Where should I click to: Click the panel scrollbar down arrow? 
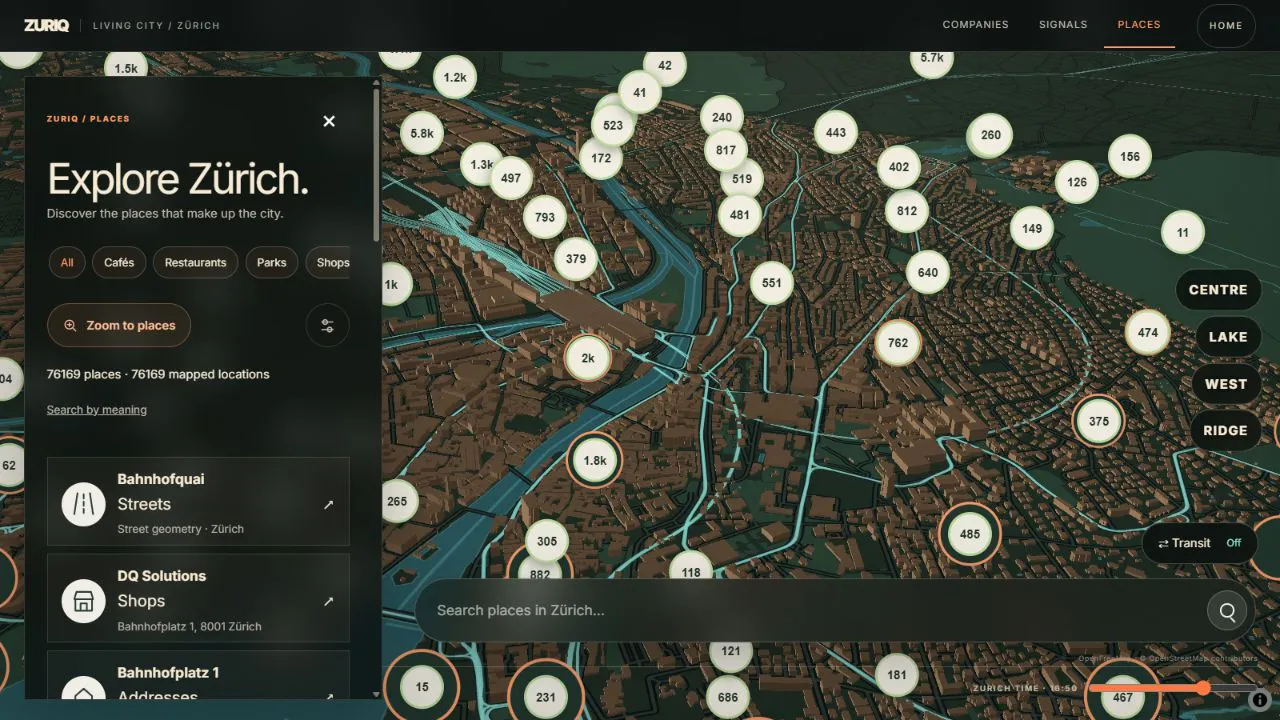click(x=376, y=694)
